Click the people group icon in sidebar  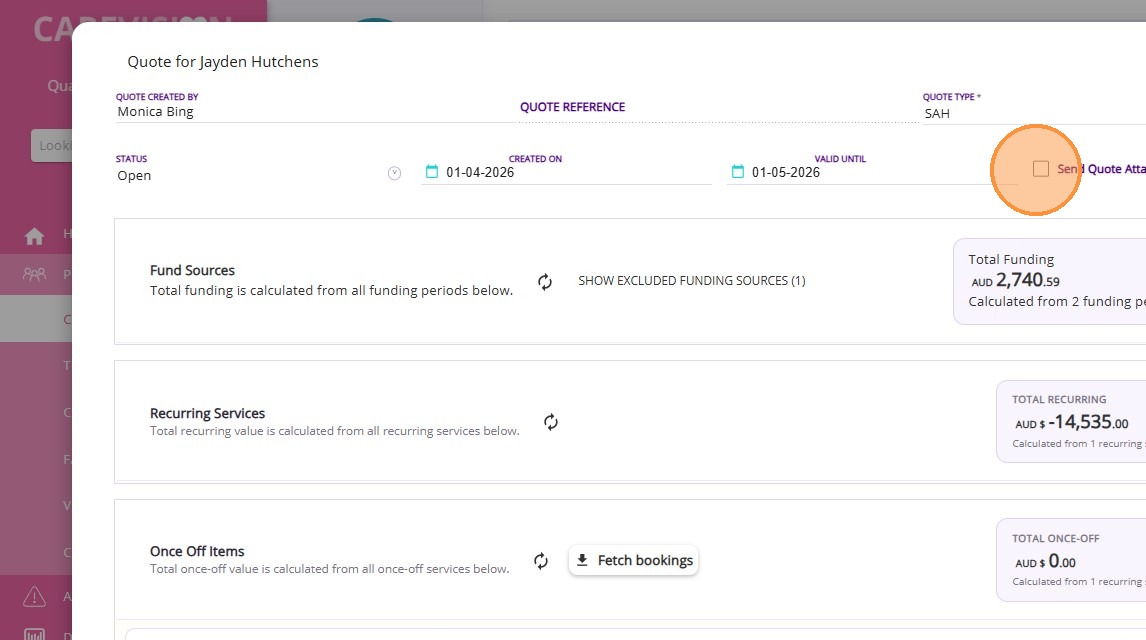point(35,273)
